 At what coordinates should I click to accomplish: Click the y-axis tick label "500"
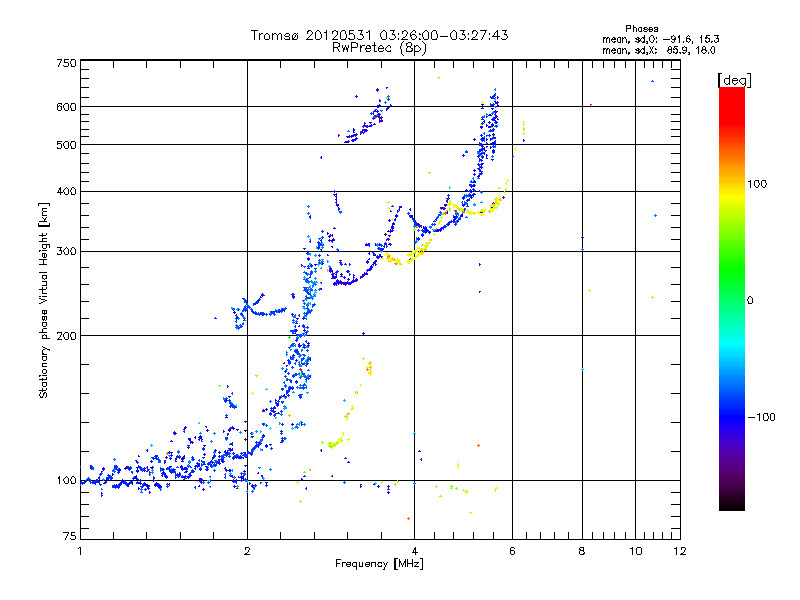click(x=67, y=145)
